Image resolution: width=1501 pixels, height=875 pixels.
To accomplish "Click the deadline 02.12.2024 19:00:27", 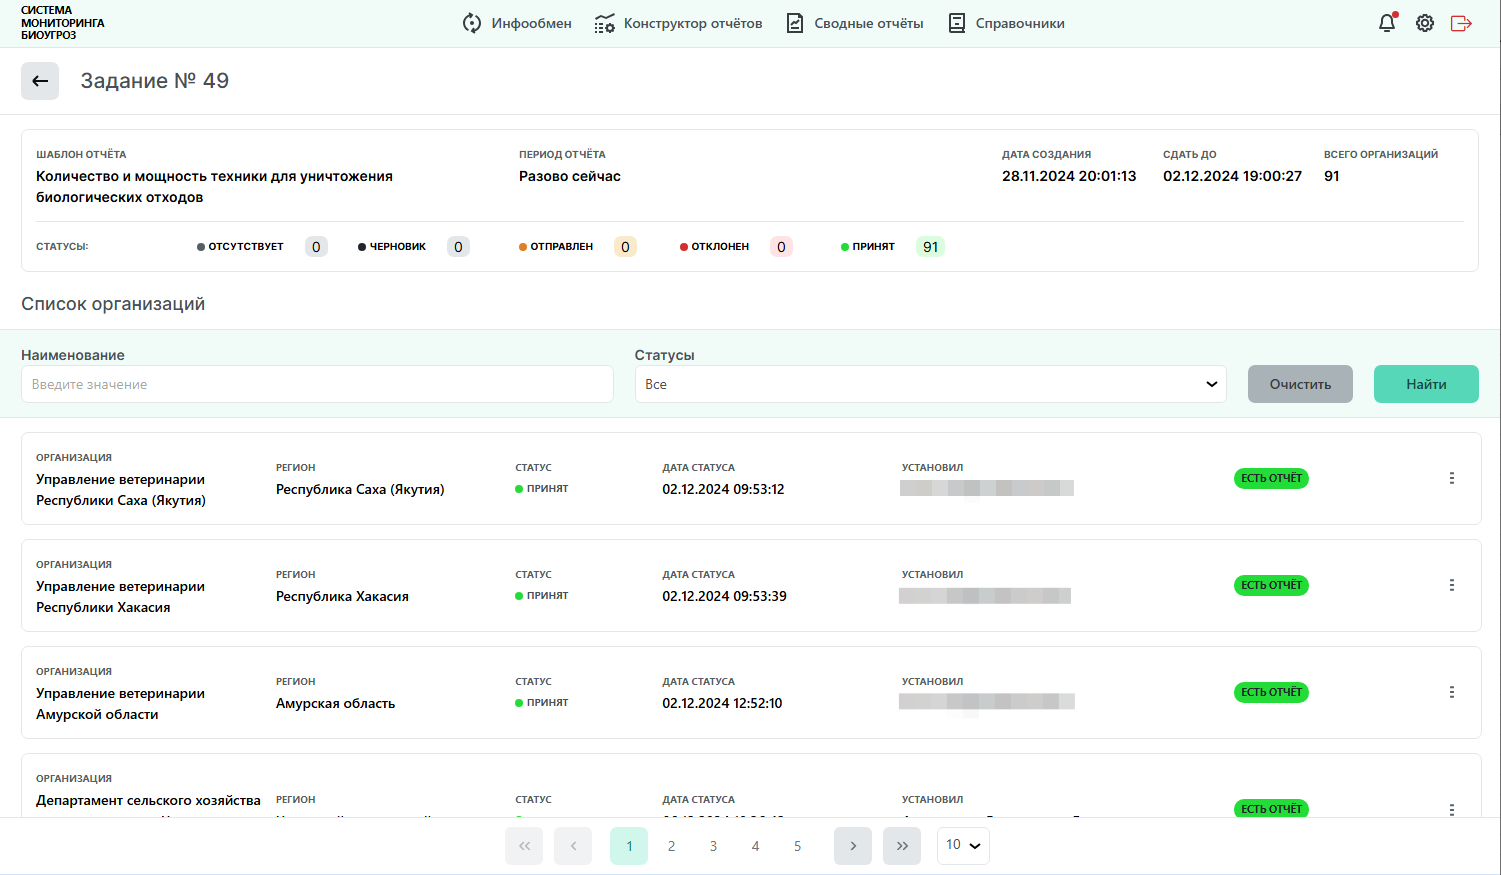I will (x=1232, y=176).
